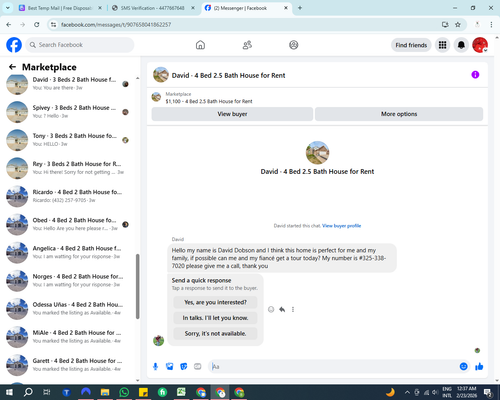Send a thumbs-up like
Screen dimensions: 500x400
[x=479, y=367]
